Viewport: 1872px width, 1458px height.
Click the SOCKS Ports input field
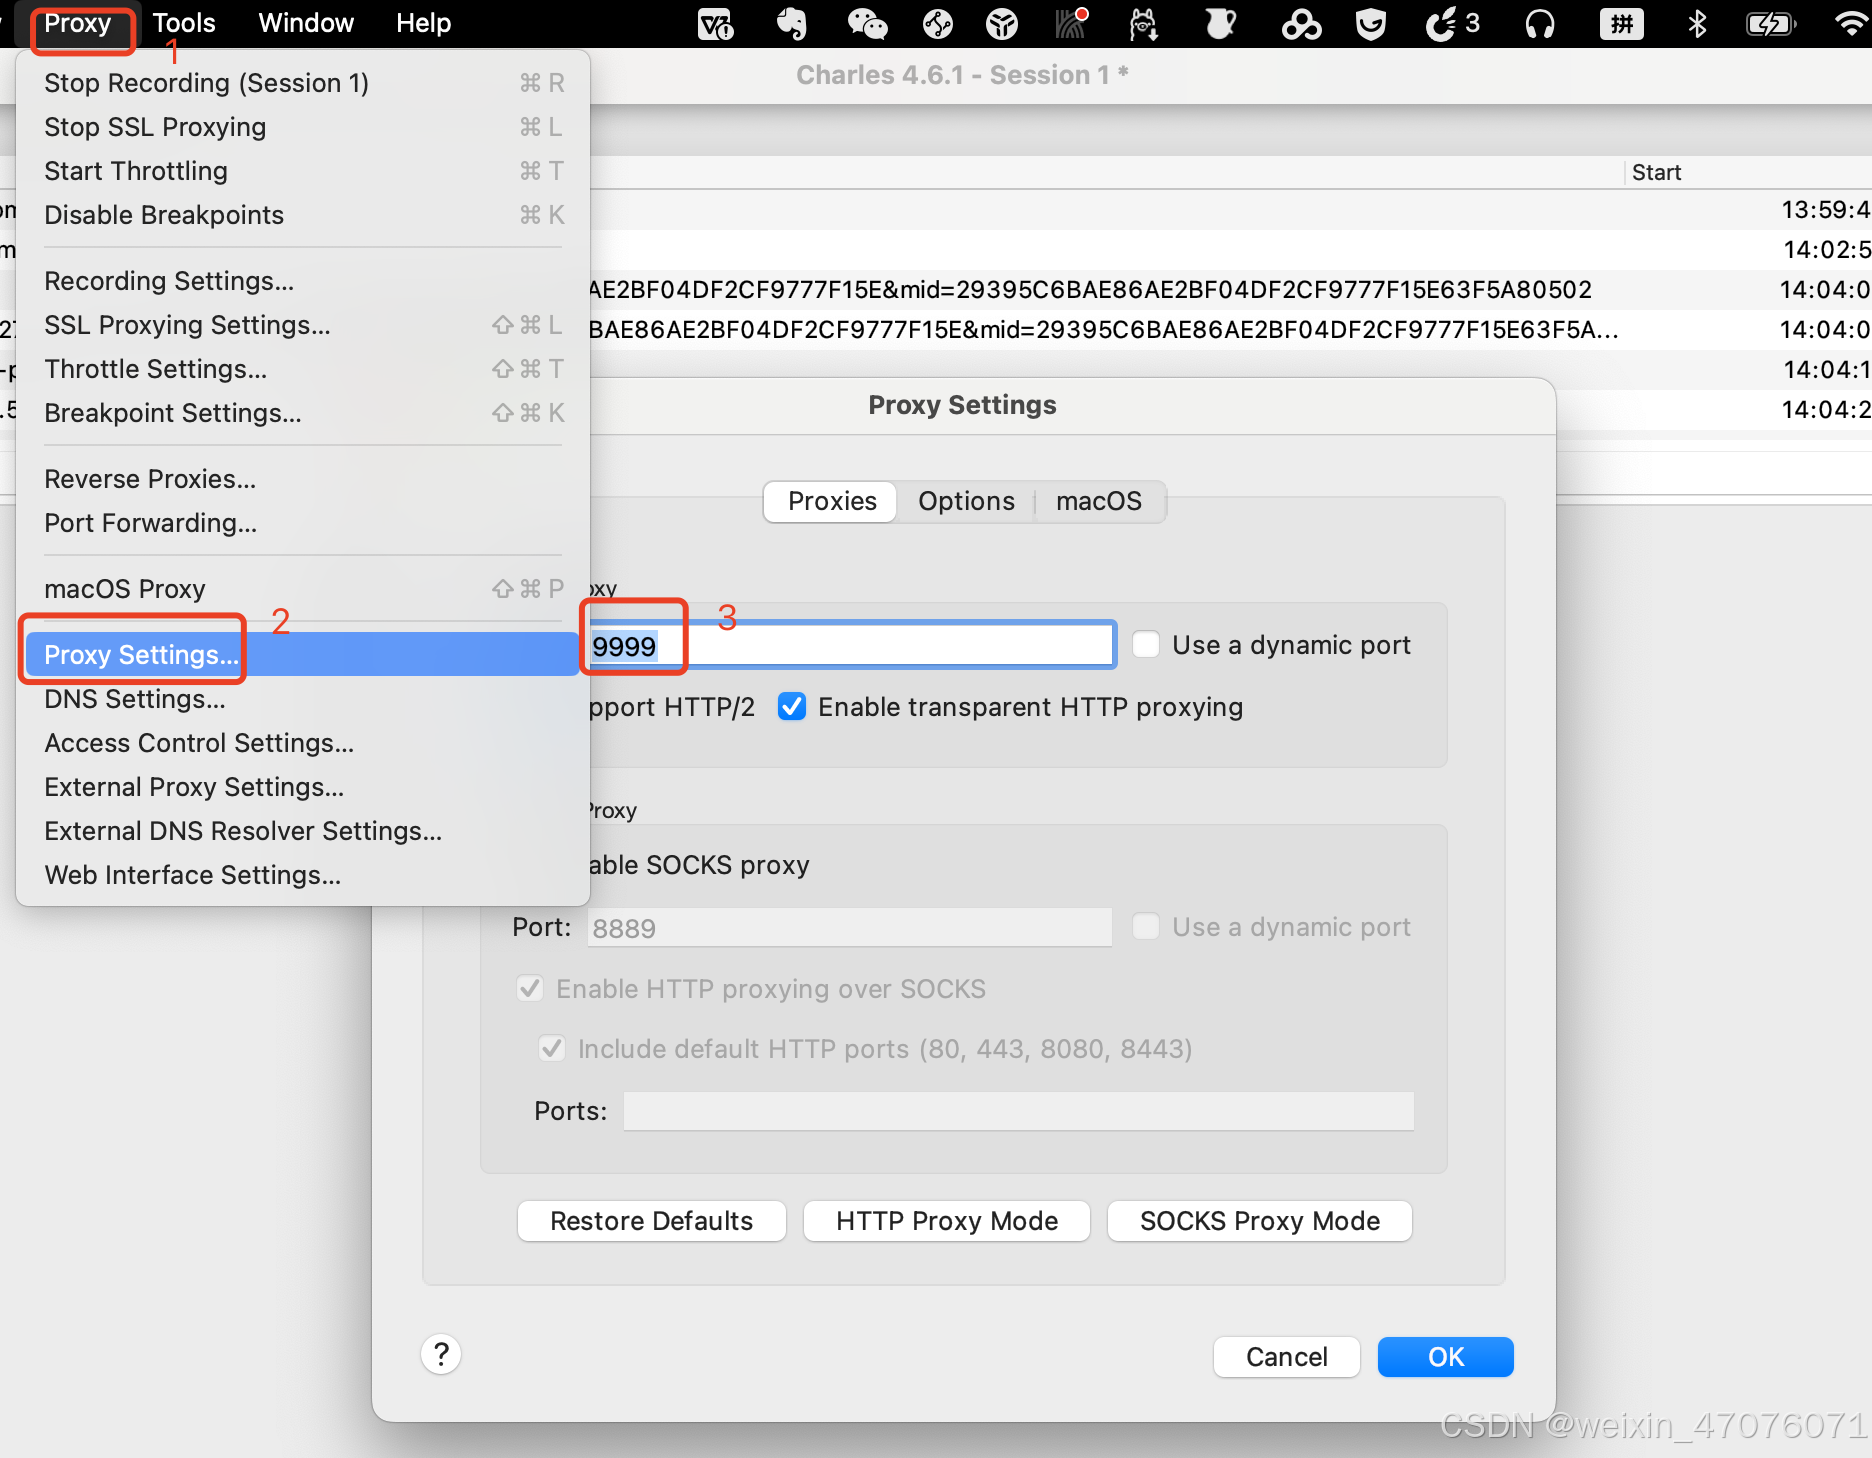1019,1111
